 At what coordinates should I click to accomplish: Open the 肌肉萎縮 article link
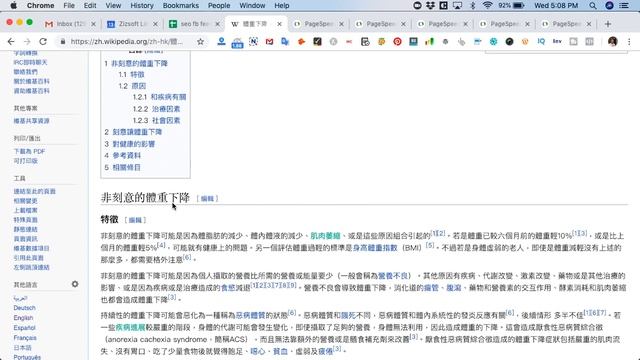[325, 236]
